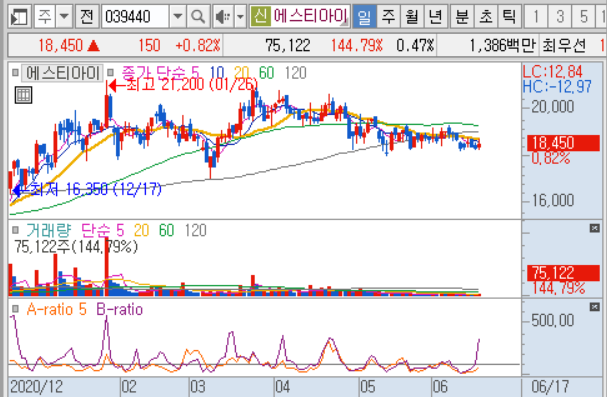This screenshot has height=397, width=607.
Task: Select the 일 daily chart period
Action: tap(364, 17)
